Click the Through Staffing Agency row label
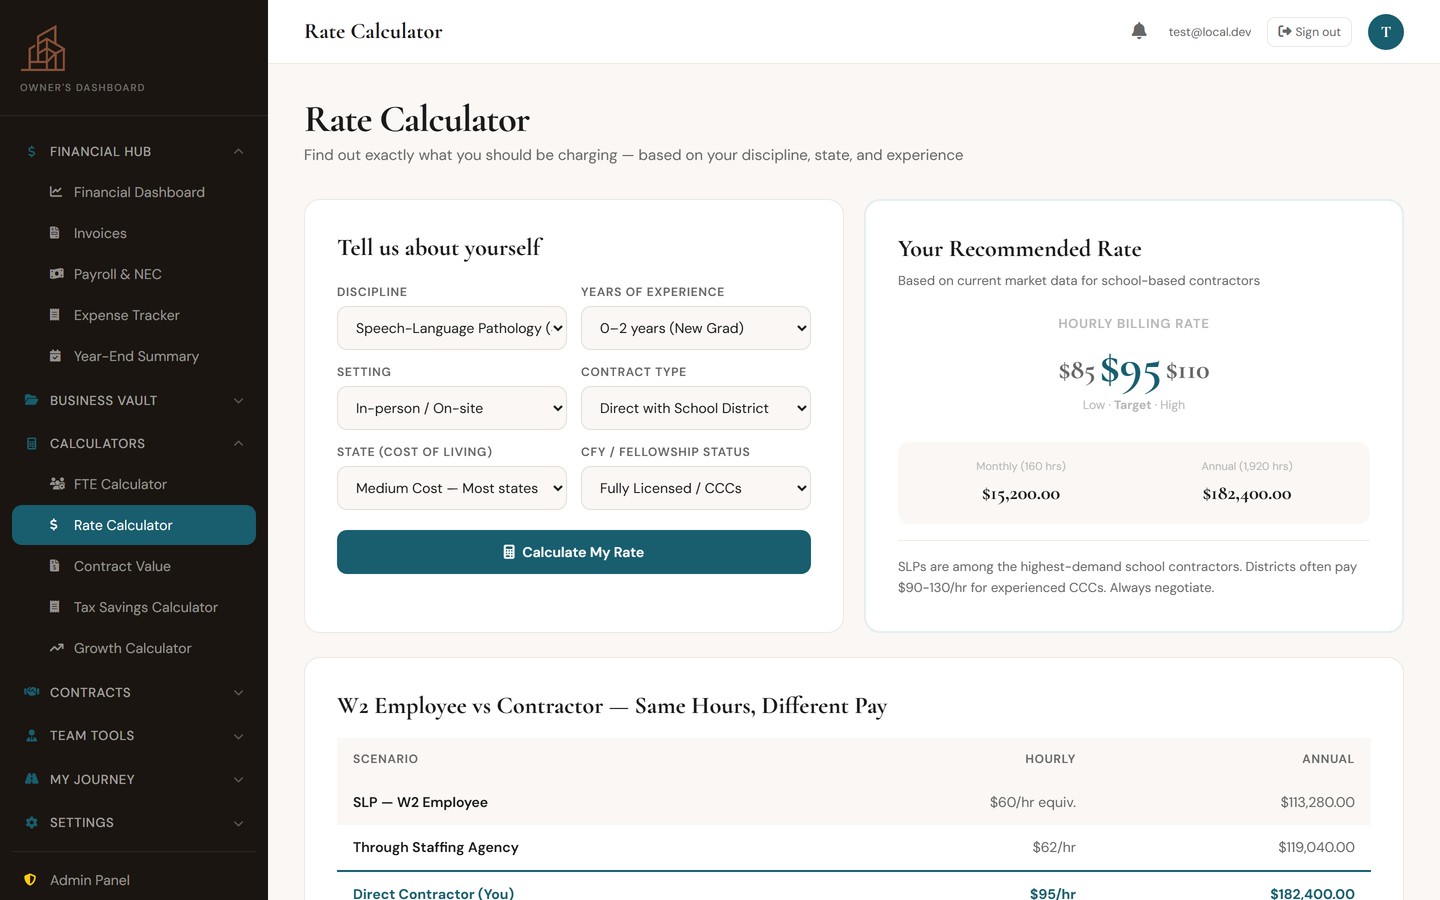 [436, 847]
